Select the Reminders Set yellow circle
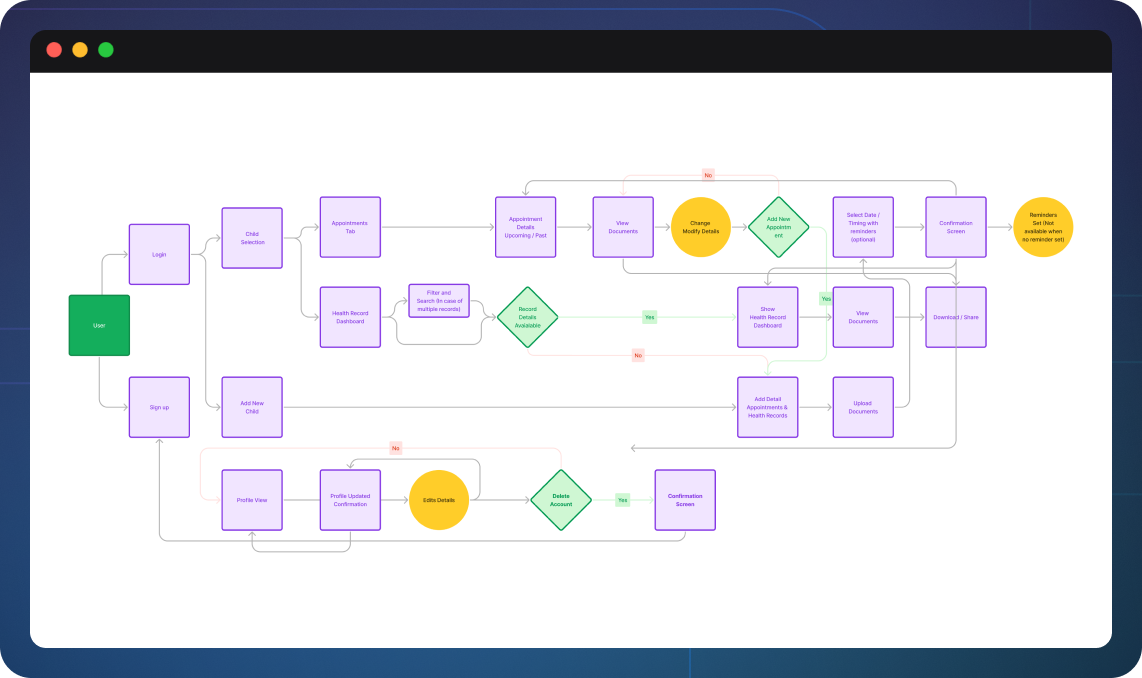Image resolution: width=1142 pixels, height=678 pixels. (1043, 227)
